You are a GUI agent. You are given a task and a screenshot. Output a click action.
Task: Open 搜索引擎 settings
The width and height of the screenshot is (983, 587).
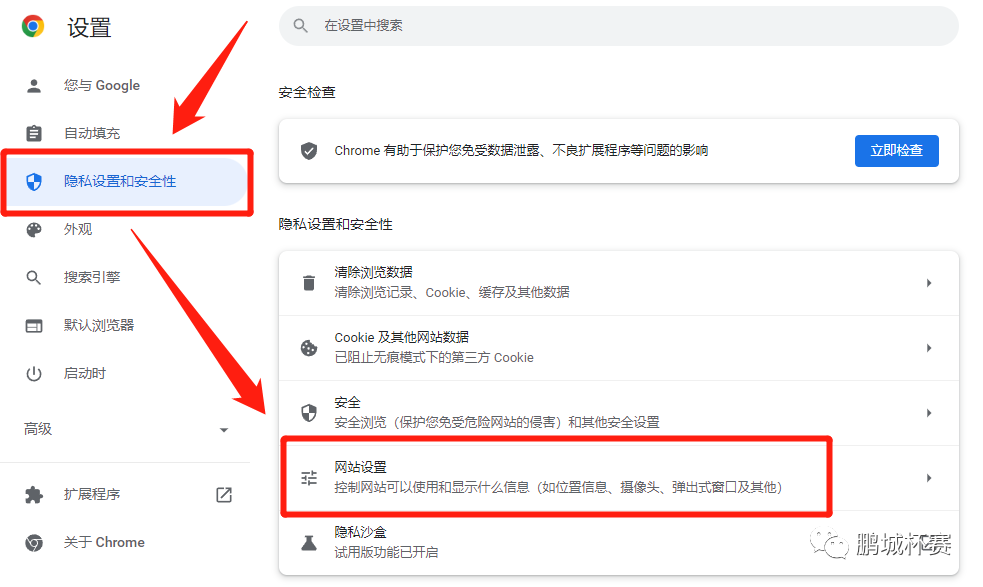click(125, 277)
